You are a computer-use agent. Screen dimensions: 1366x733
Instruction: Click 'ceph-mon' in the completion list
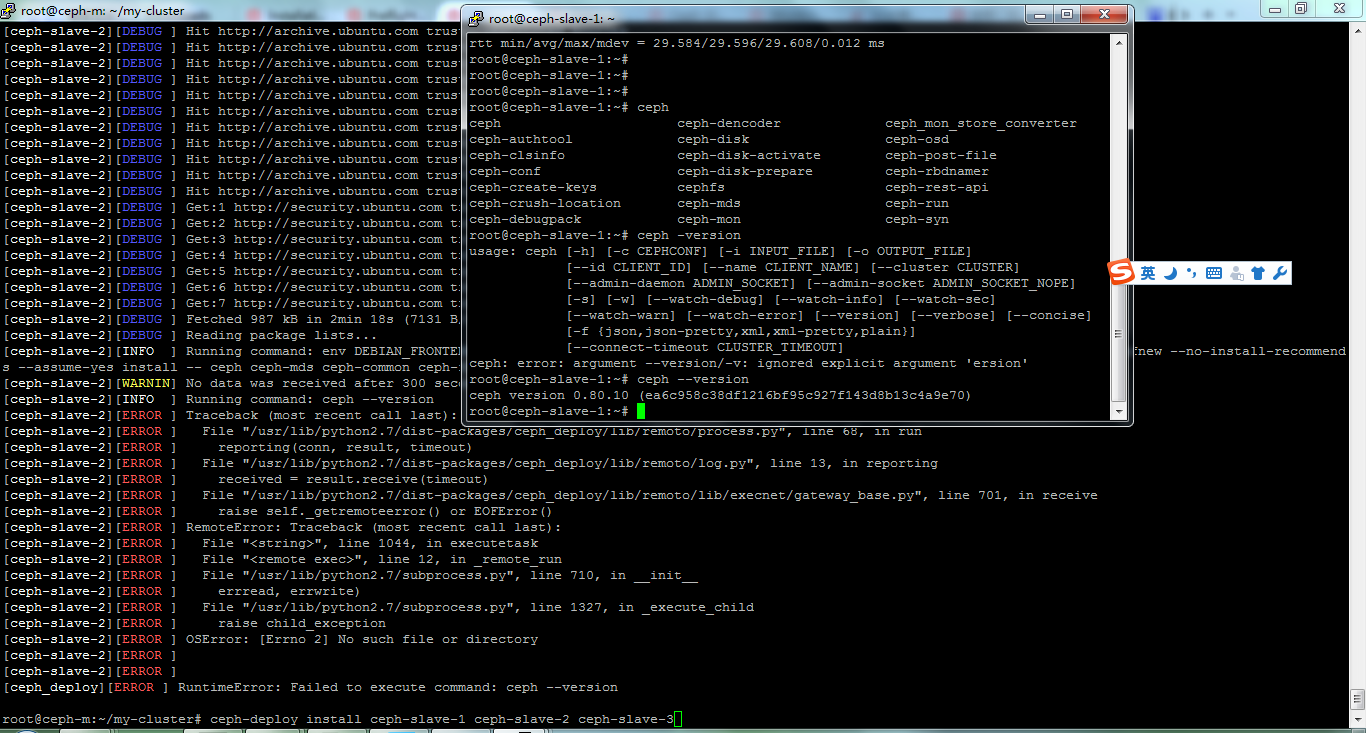tap(709, 219)
